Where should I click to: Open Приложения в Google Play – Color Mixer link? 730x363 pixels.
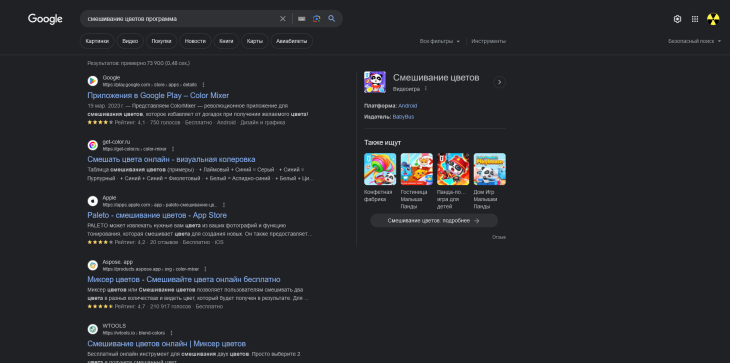tap(158, 95)
